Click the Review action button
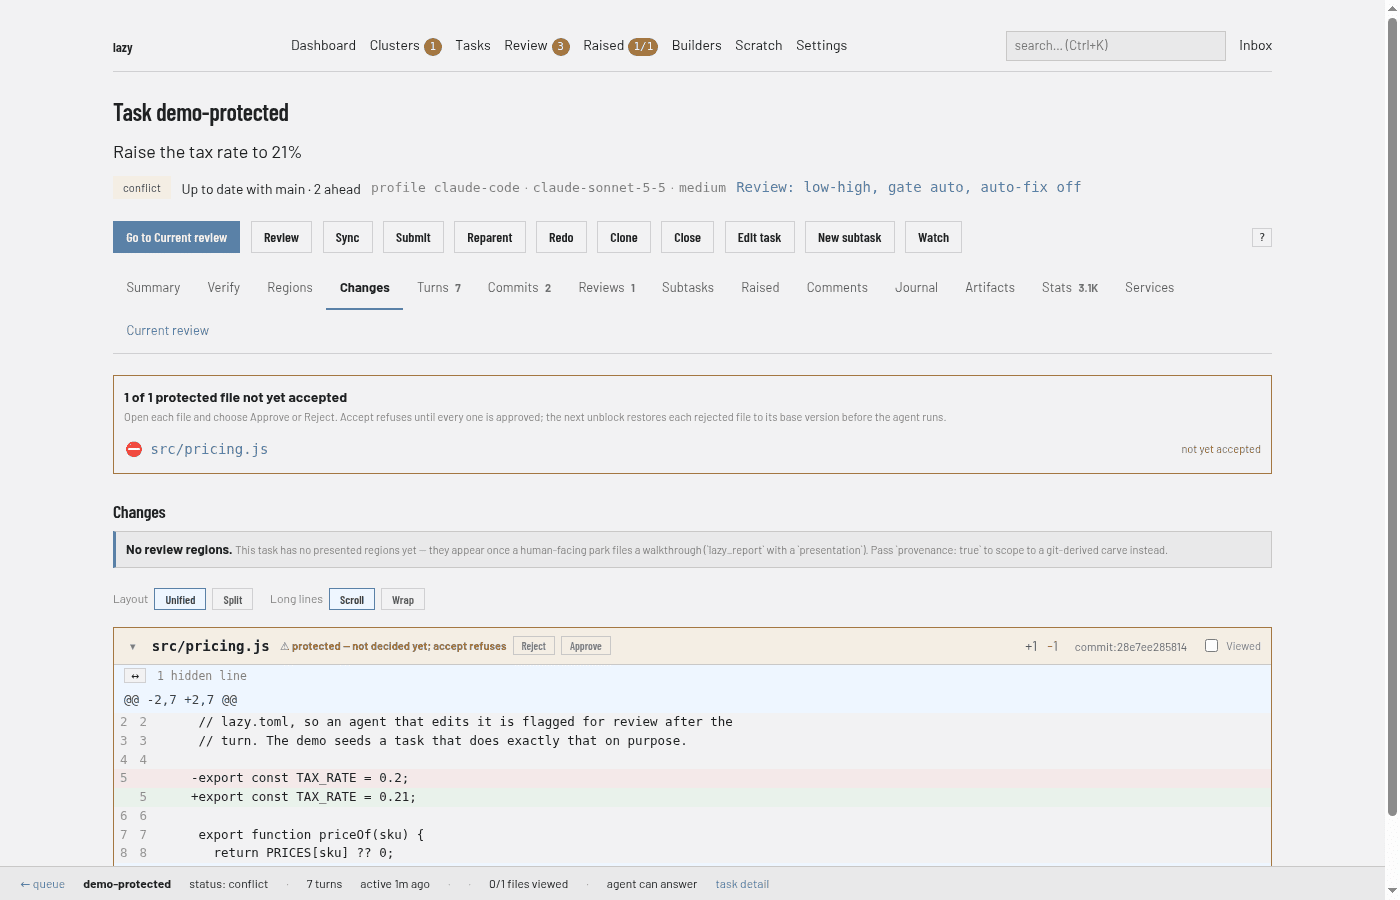Screen dimensions: 1400x900 coord(281,237)
